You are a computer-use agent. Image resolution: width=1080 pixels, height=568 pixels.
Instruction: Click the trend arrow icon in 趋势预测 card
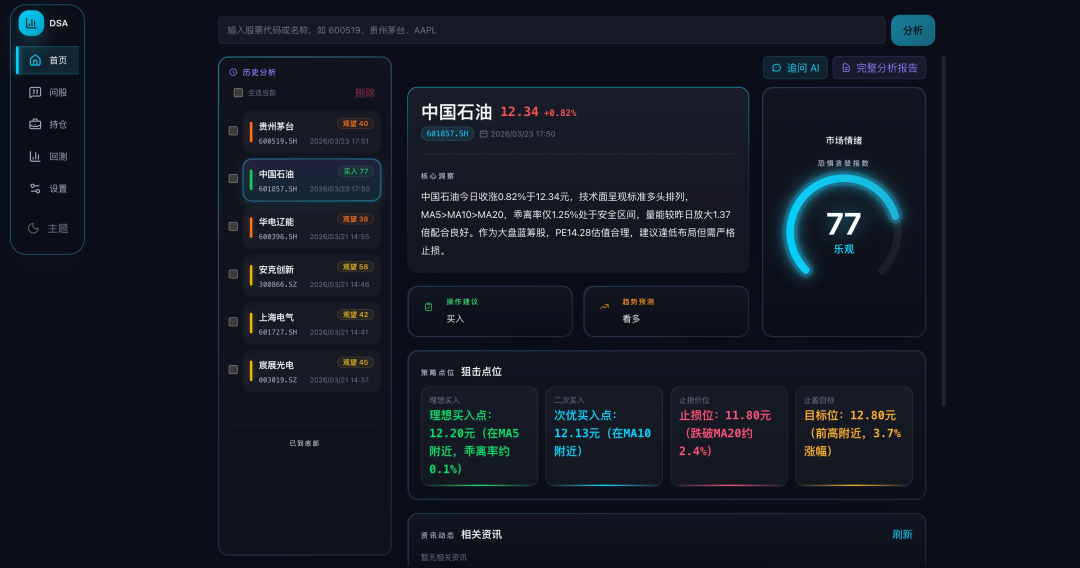pos(605,307)
